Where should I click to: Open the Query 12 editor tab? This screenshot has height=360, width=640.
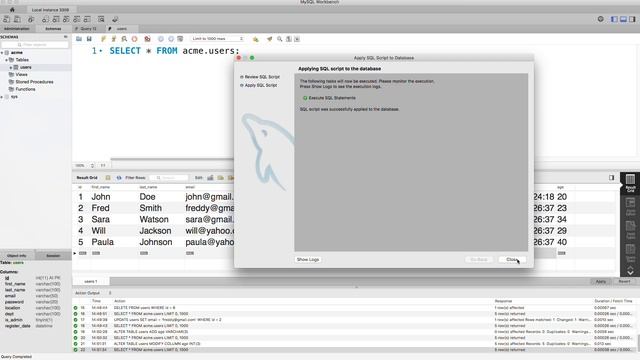[x=88, y=29]
